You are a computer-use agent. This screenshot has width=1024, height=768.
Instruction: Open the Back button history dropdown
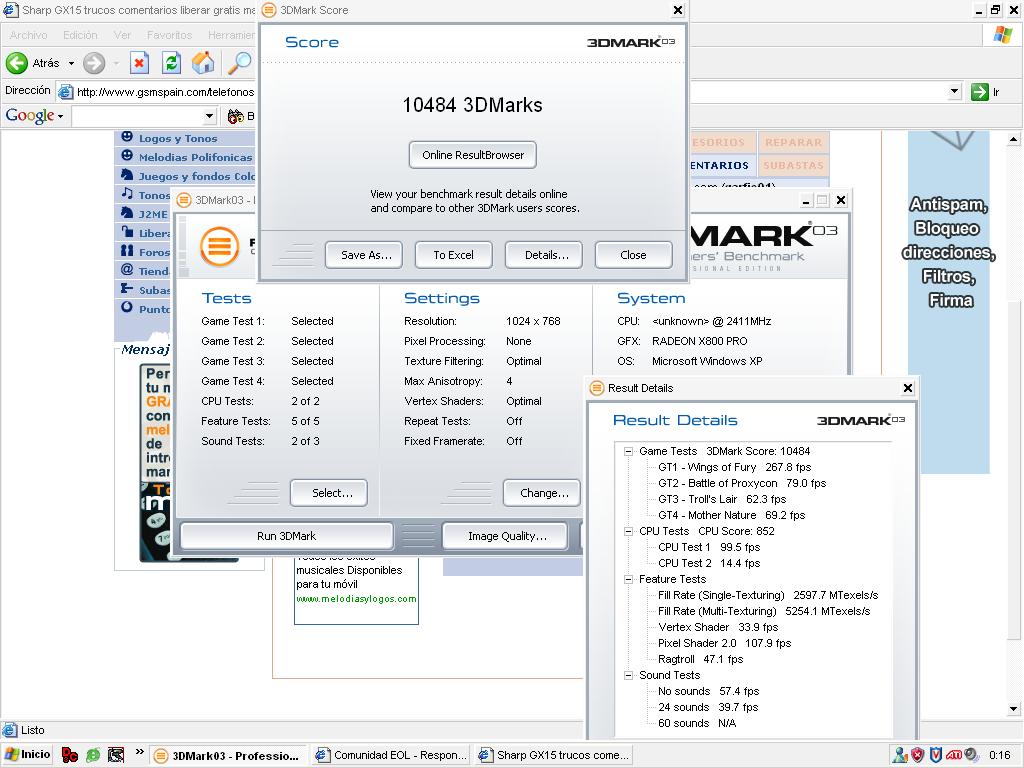coord(71,63)
